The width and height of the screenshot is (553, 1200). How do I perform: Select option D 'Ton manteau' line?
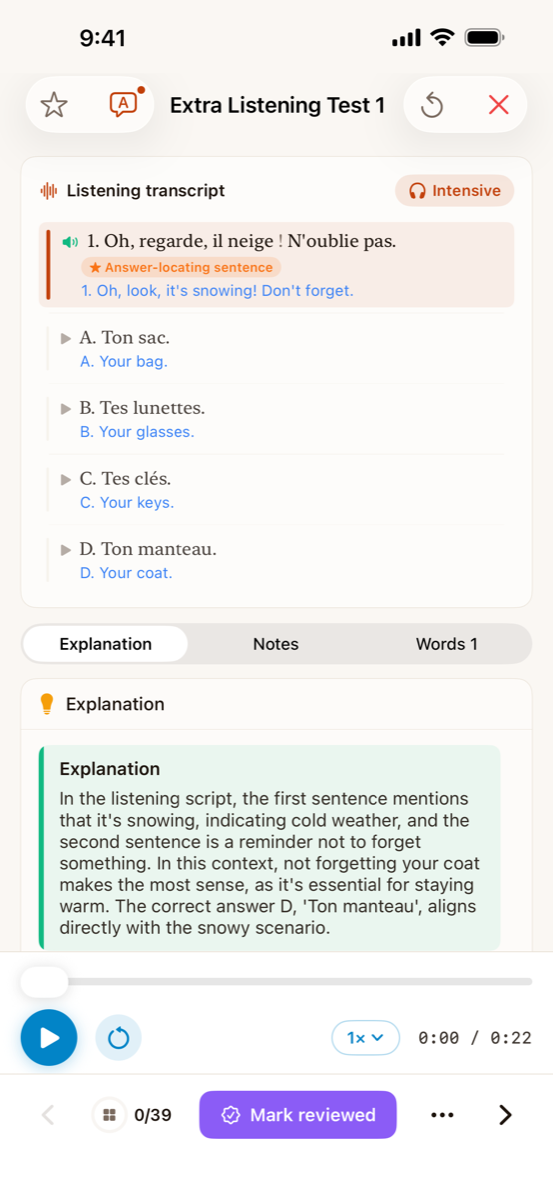[x=280, y=560]
